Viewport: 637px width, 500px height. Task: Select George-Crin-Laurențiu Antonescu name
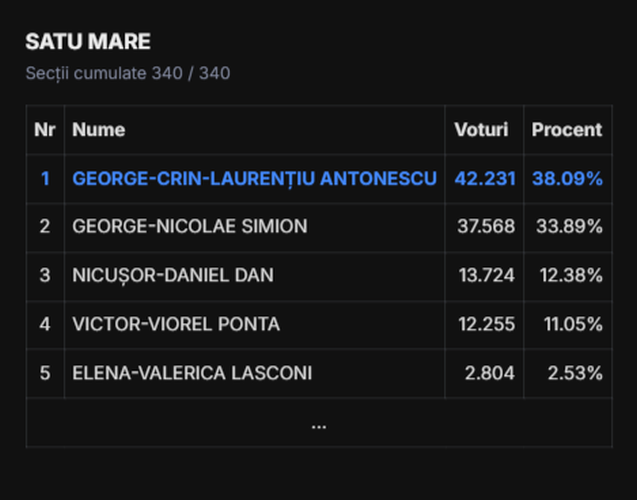255,179
